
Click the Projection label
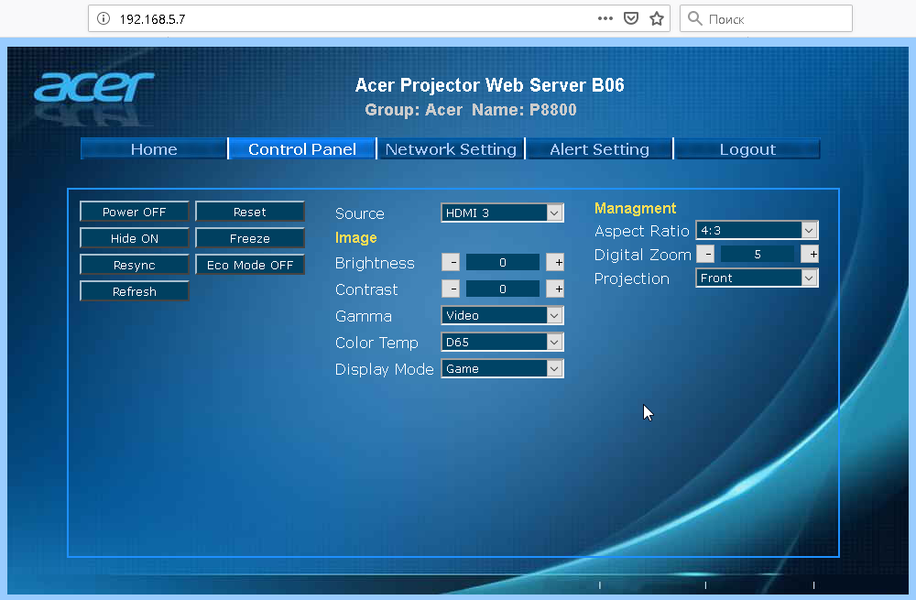click(x=632, y=279)
